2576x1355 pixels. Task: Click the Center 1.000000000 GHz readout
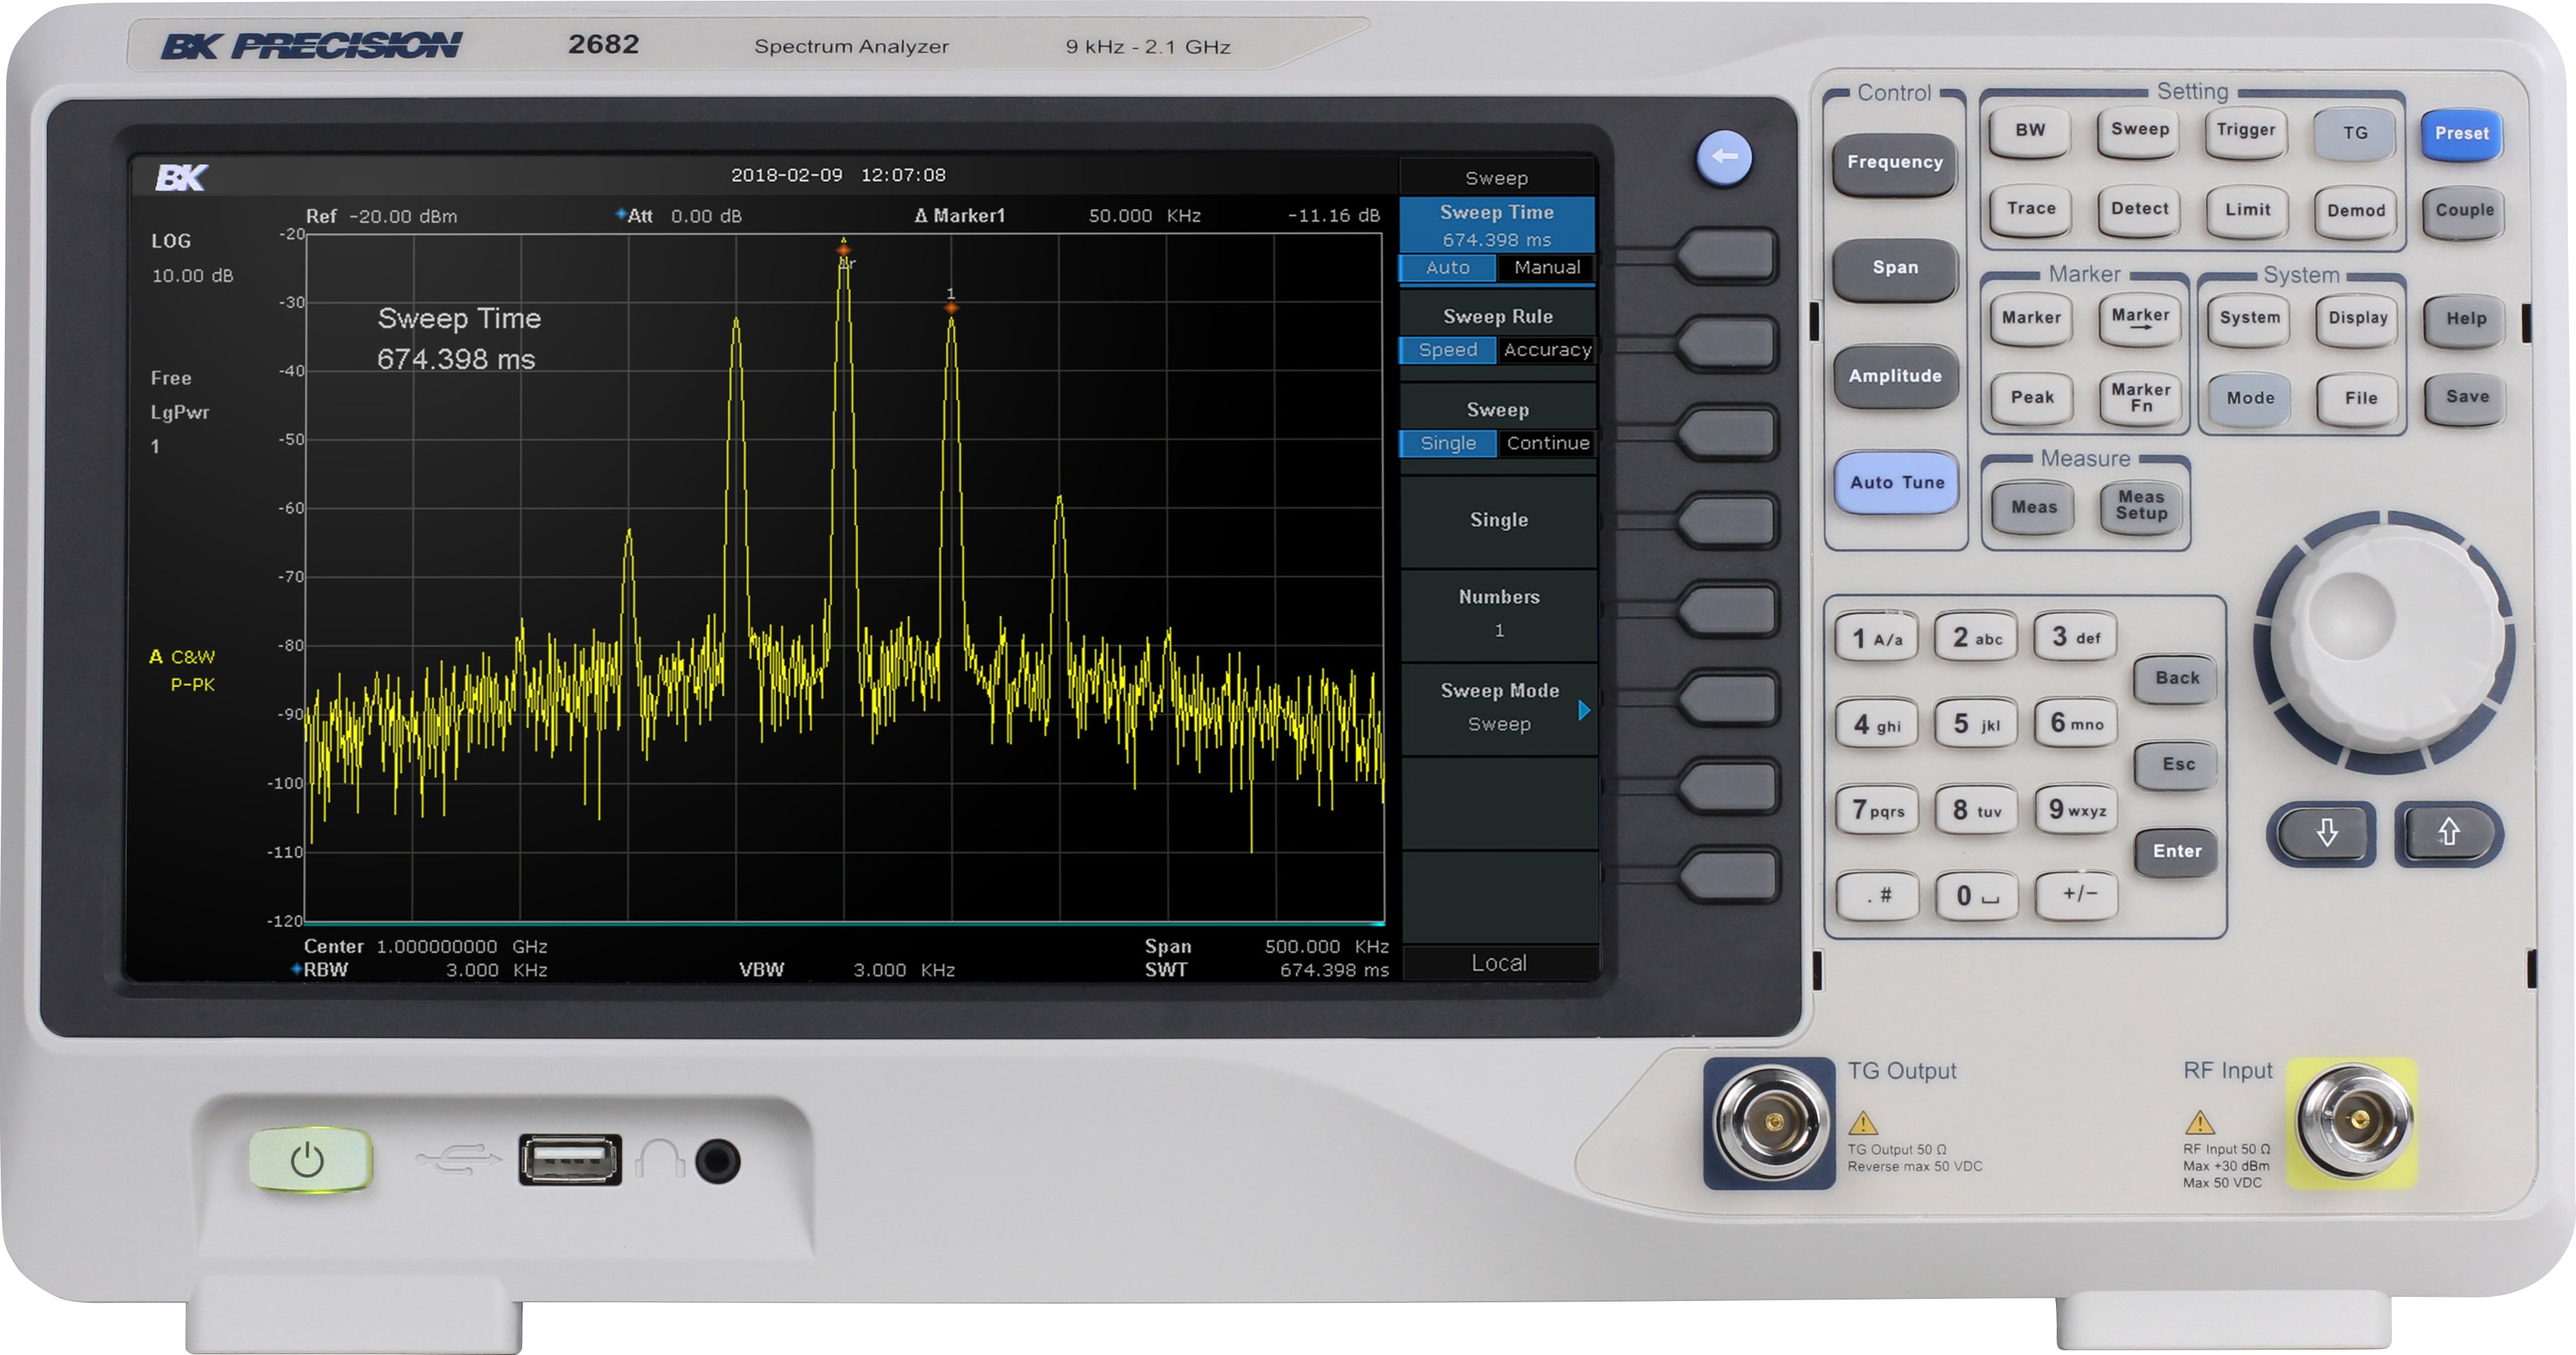click(x=425, y=947)
